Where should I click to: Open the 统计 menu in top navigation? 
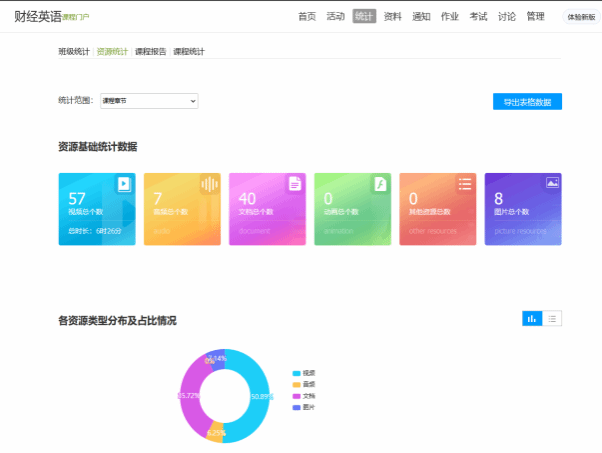[x=364, y=16]
